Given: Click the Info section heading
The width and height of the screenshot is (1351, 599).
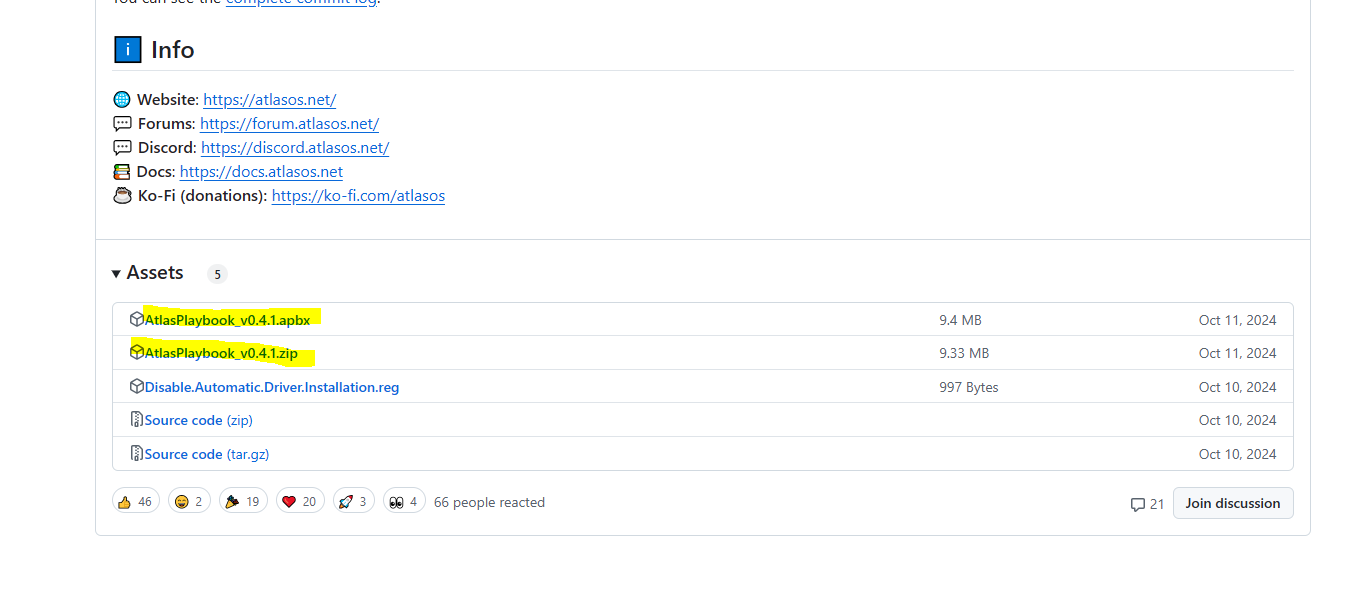Looking at the screenshot, I should [x=172, y=50].
